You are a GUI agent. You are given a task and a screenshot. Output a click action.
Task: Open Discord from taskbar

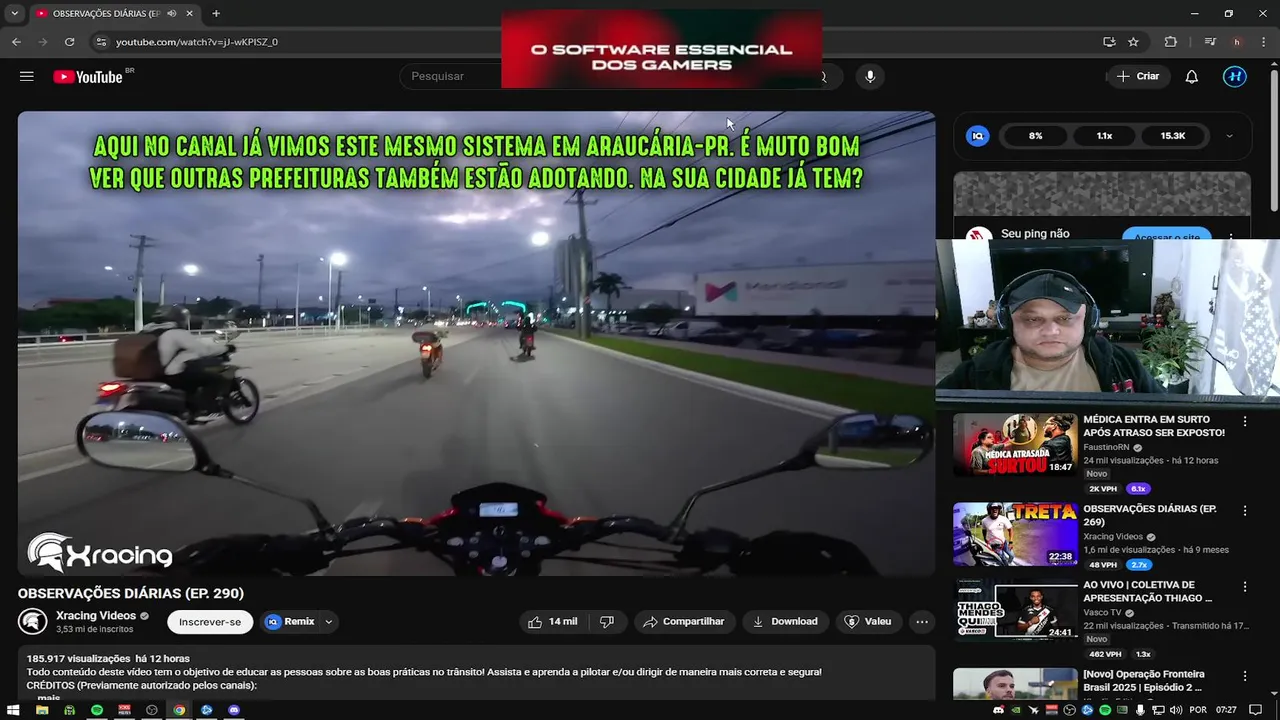click(x=234, y=710)
